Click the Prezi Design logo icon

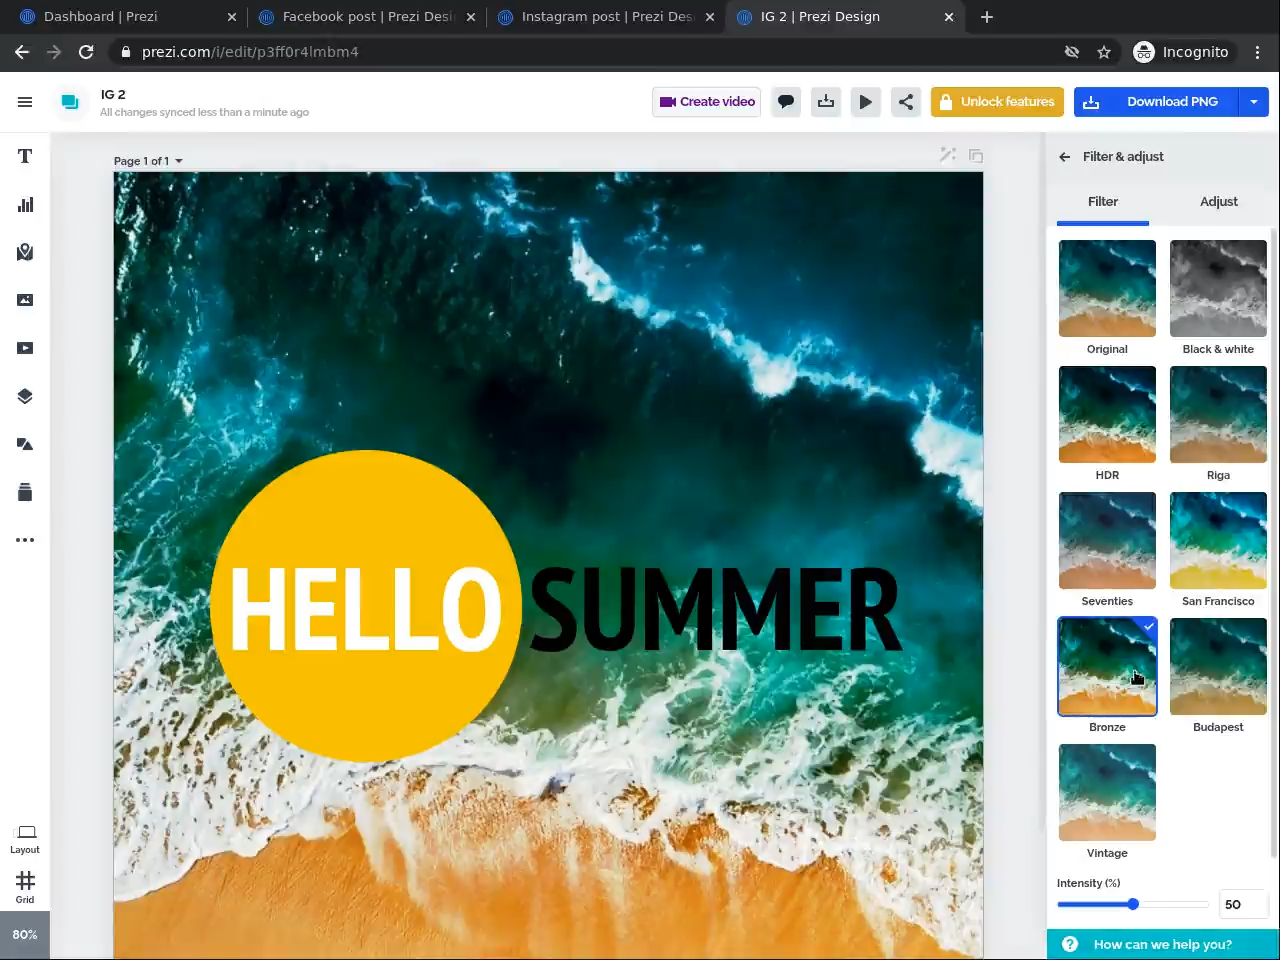[70, 102]
